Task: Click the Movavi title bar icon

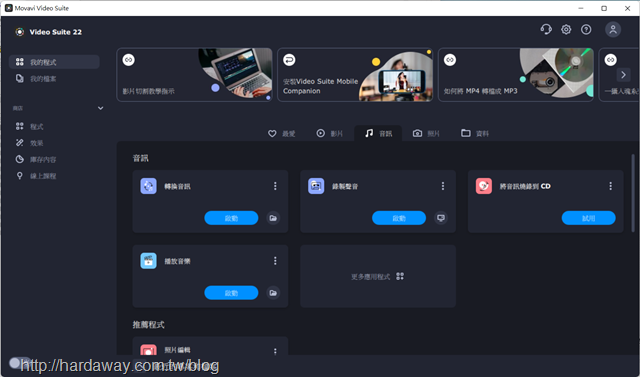Action: 9,8
